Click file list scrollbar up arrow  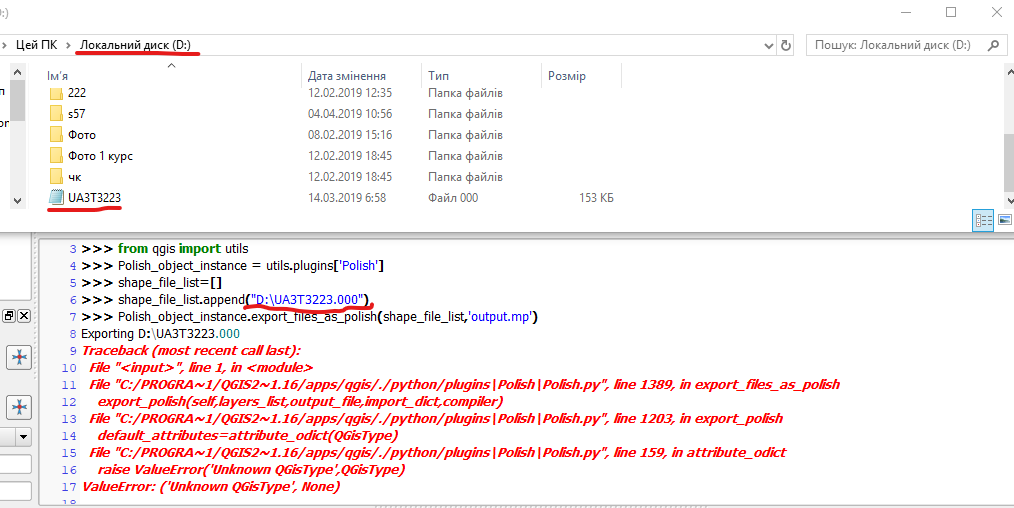coord(1009,72)
